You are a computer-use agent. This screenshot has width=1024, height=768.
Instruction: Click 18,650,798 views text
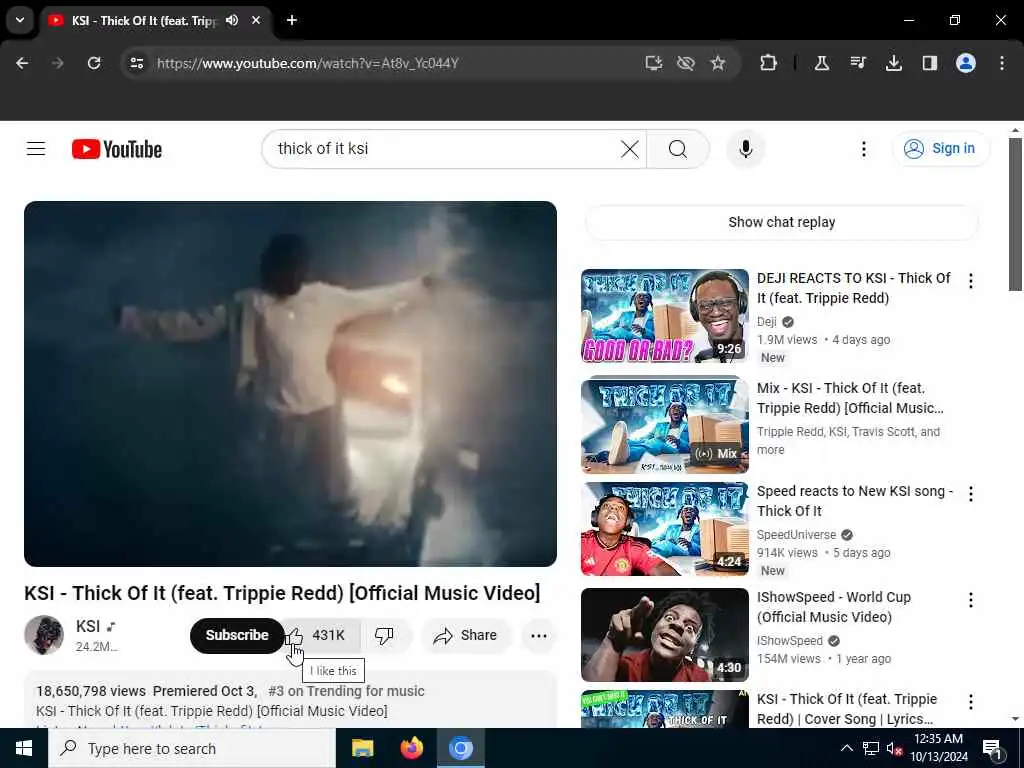click(91, 691)
